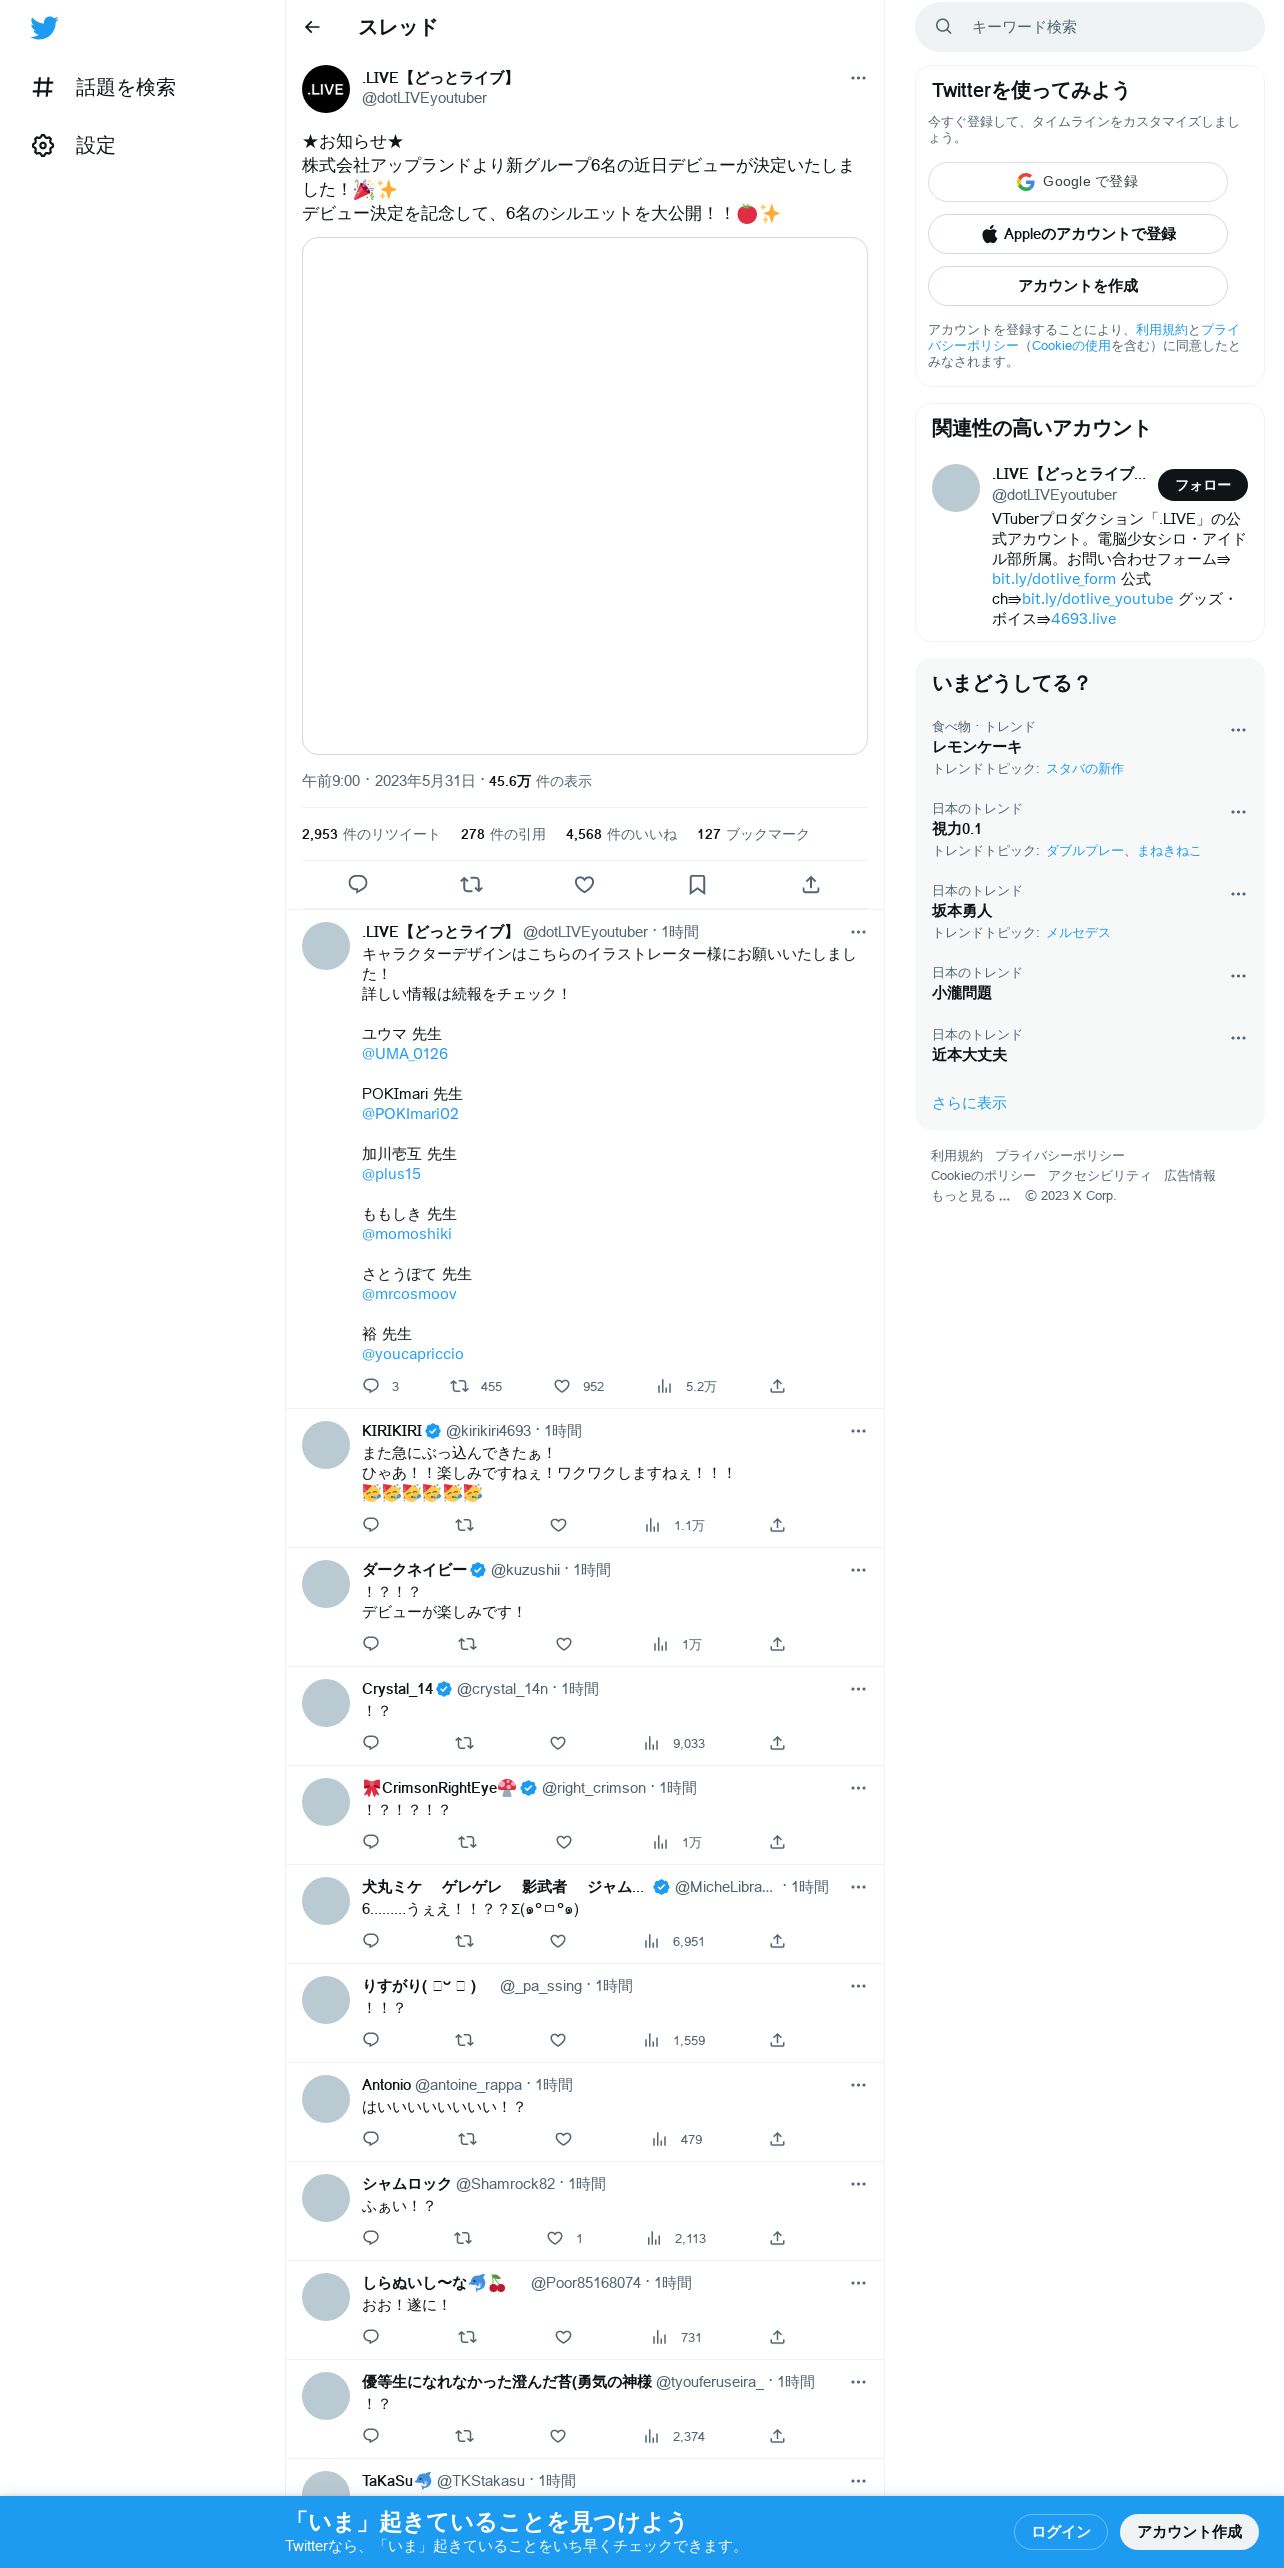Open more options for レモンケーキ trend
The height and width of the screenshot is (2568, 1284).
point(1238,730)
